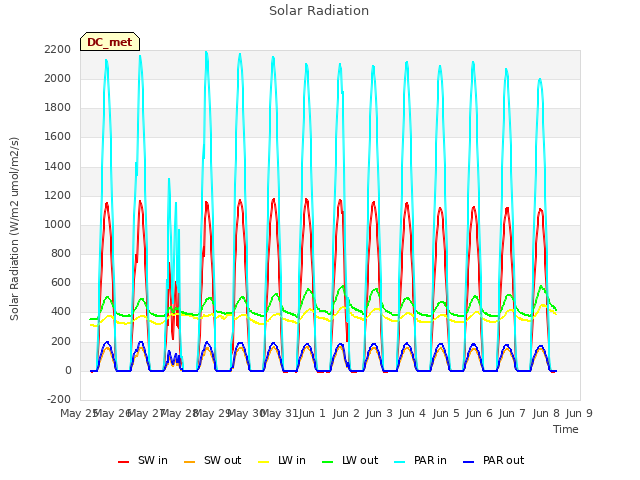Click the red SW in legend swatch
640x480 pixels.
123,461
